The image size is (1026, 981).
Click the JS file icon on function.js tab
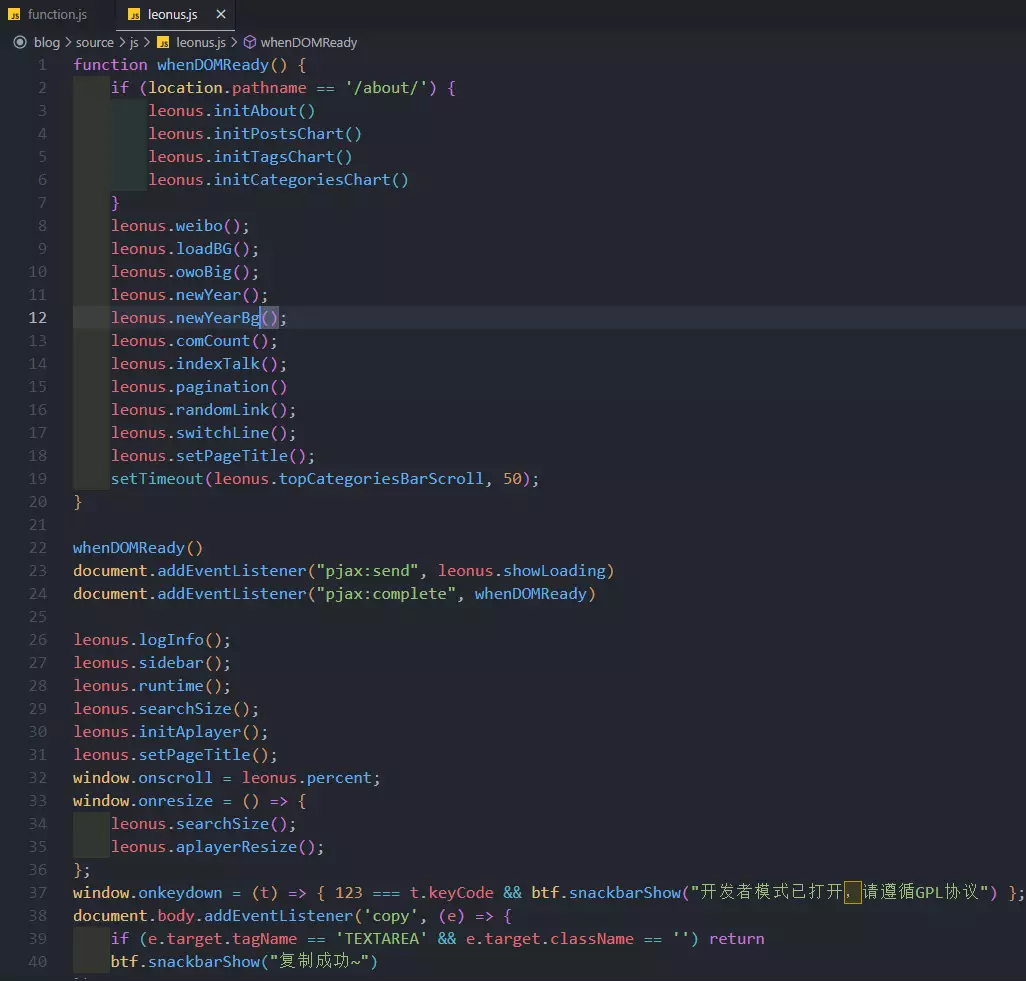[15, 15]
